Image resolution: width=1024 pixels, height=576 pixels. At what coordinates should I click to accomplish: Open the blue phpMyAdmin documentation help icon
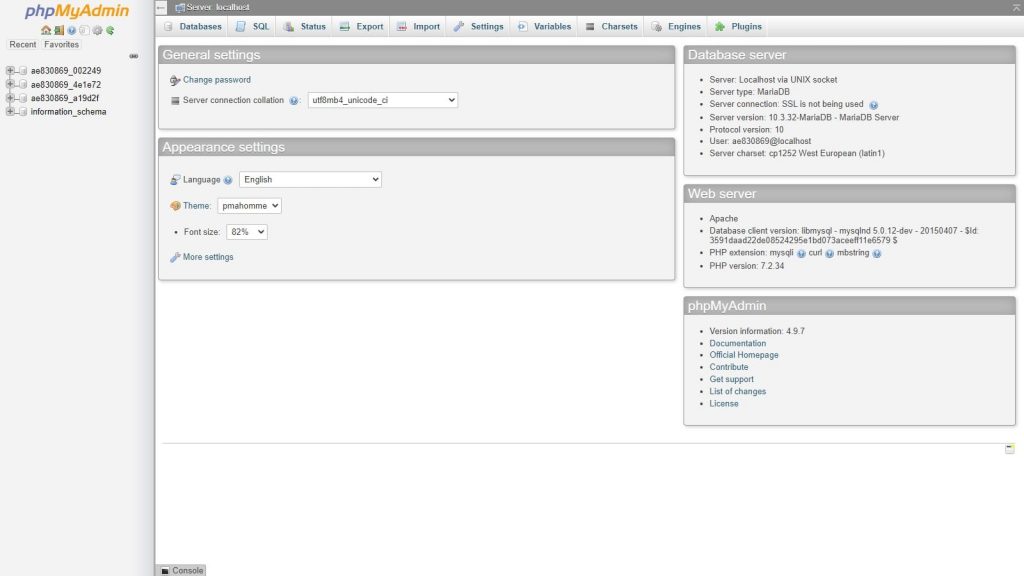(x=72, y=30)
